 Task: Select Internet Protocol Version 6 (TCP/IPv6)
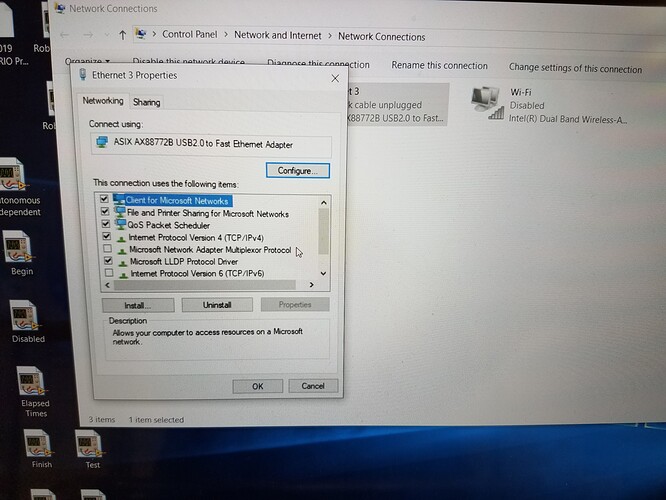coord(192,274)
